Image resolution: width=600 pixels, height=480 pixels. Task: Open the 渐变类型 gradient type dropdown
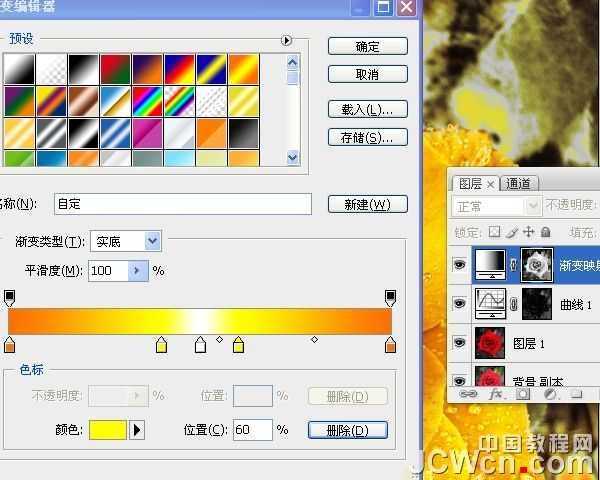[152, 241]
